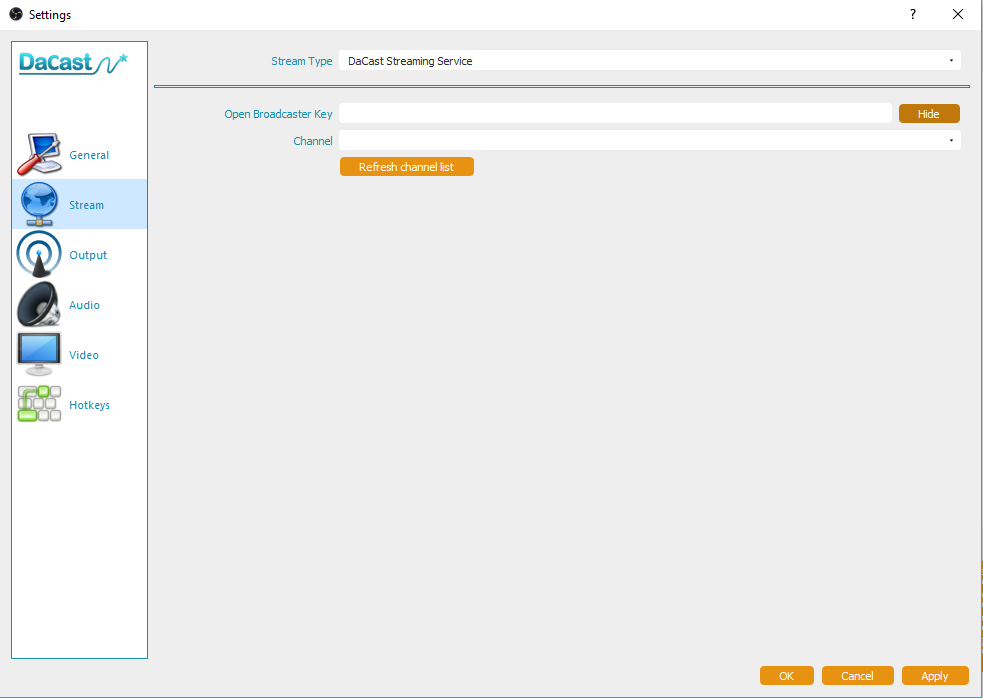The width and height of the screenshot is (983, 698).
Task: Click the OBS icon in title bar
Action: point(16,14)
